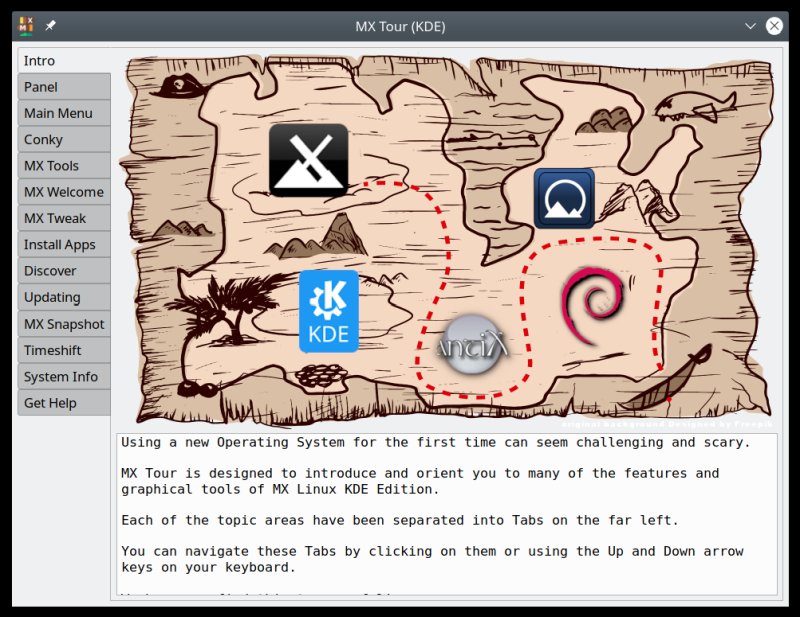
Task: Select the Get Help tab
Action: click(64, 403)
